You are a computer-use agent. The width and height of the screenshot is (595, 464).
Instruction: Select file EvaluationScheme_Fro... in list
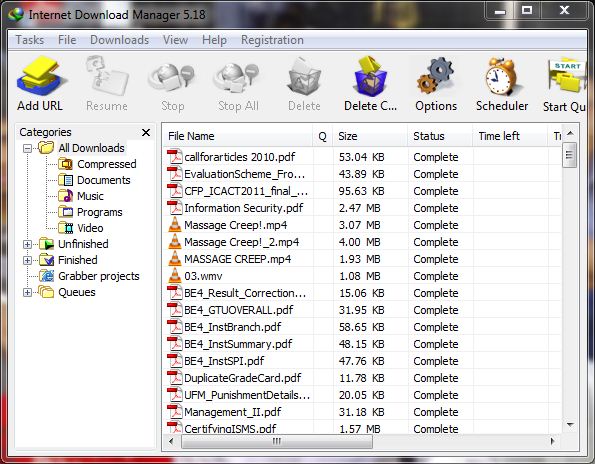pyautogui.click(x=244, y=174)
